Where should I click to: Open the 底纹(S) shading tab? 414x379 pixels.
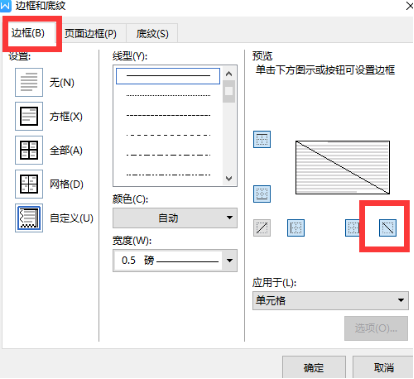tap(152, 34)
